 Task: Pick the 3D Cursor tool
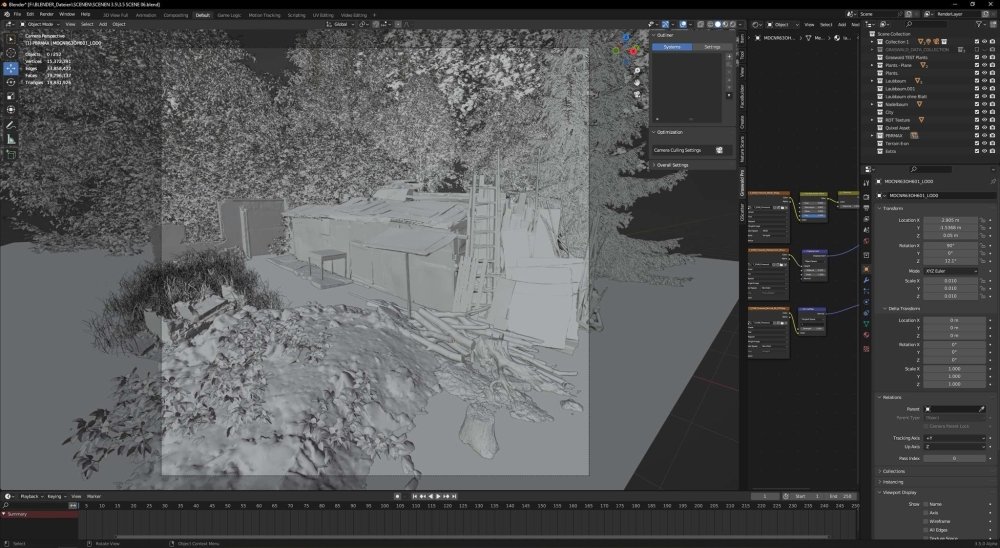[11, 53]
